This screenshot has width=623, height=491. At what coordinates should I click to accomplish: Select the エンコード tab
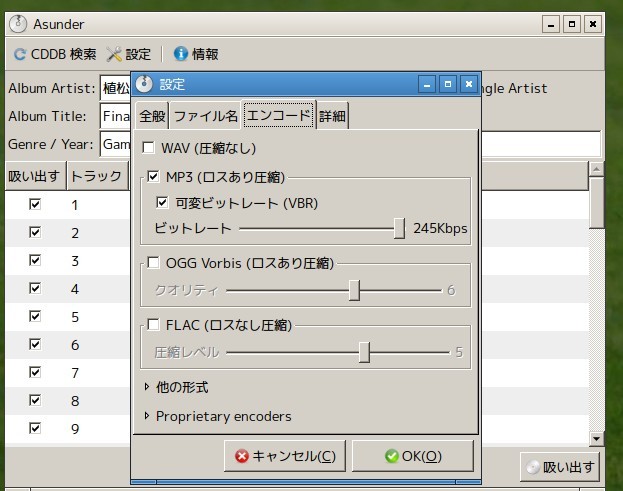(279, 115)
